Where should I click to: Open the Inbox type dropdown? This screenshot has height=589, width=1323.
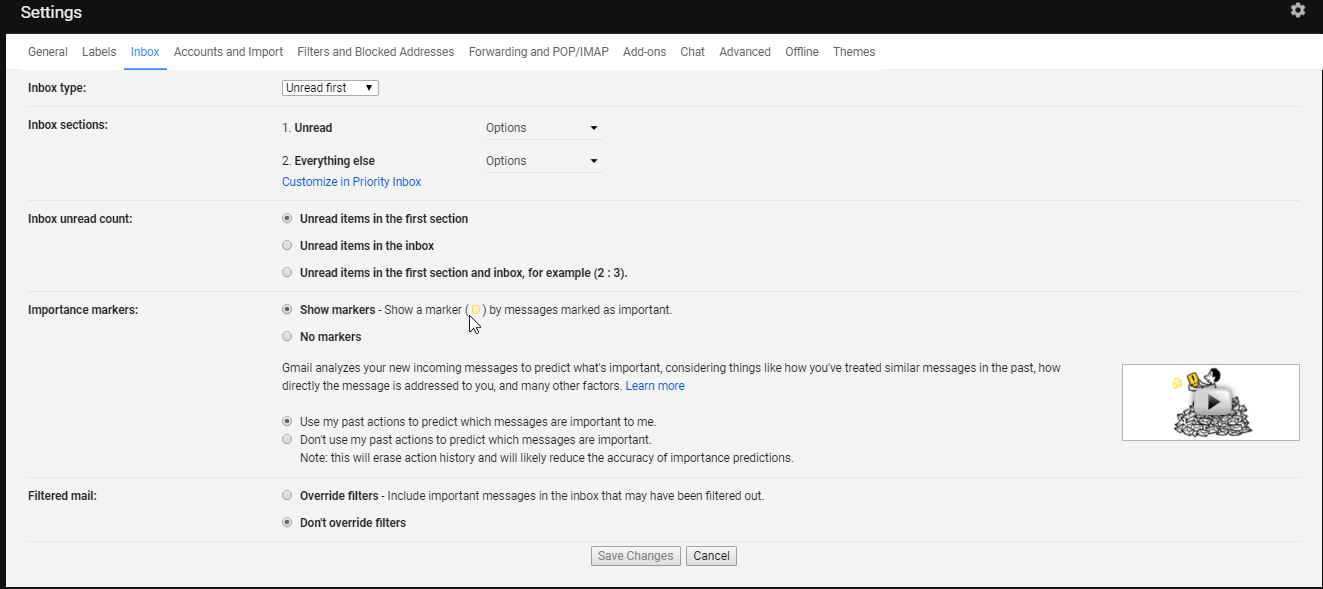(330, 88)
